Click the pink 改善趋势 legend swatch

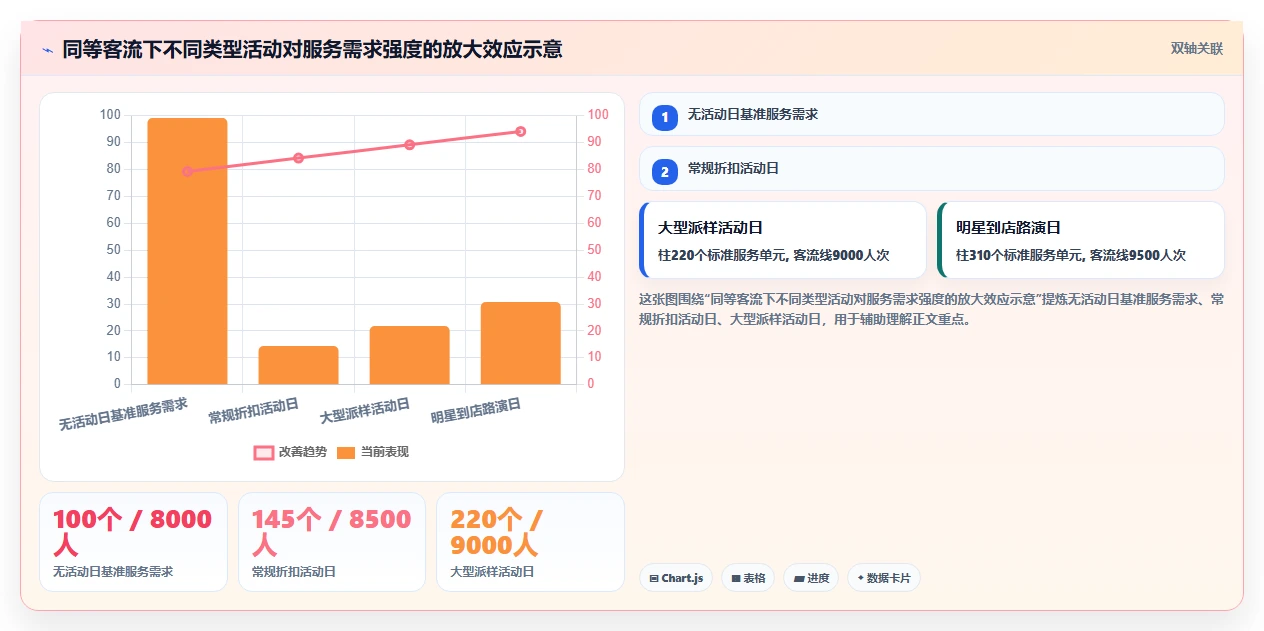[264, 452]
